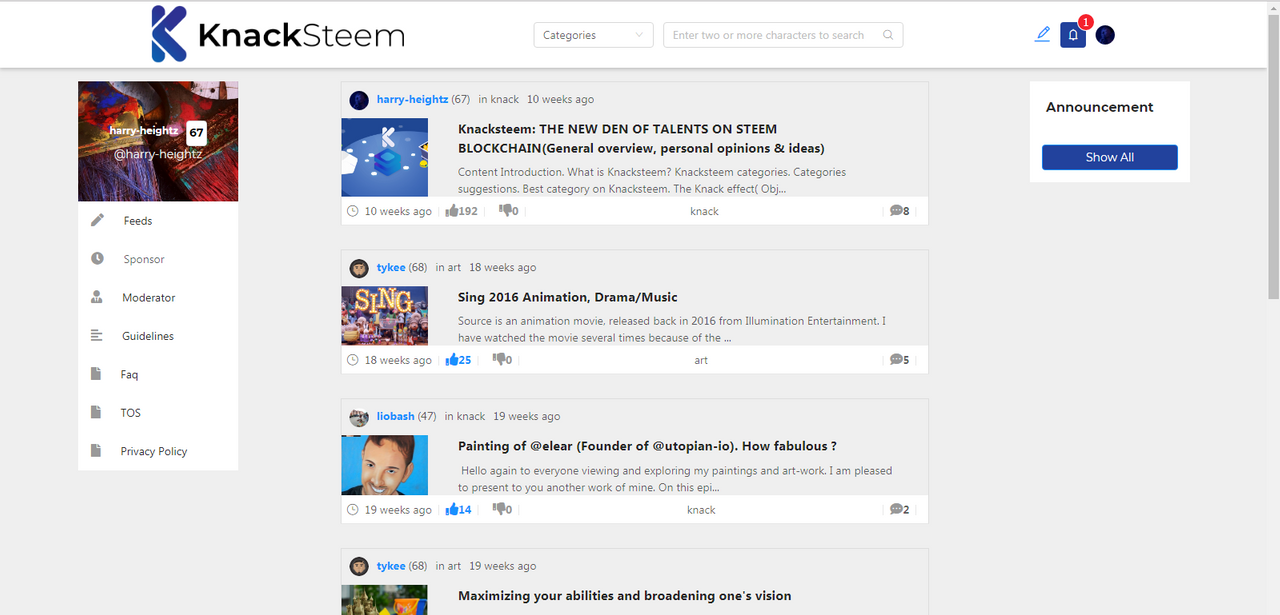Open the notifications bell

1073,35
